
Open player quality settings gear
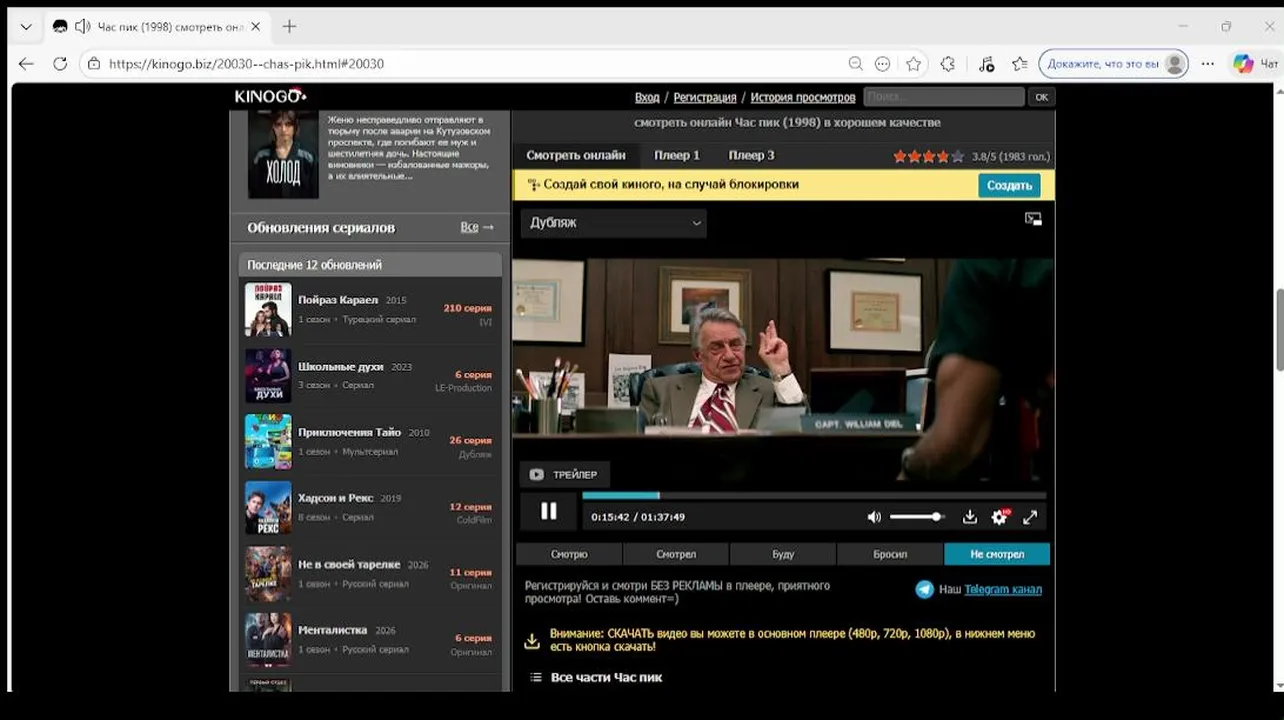click(x=999, y=517)
